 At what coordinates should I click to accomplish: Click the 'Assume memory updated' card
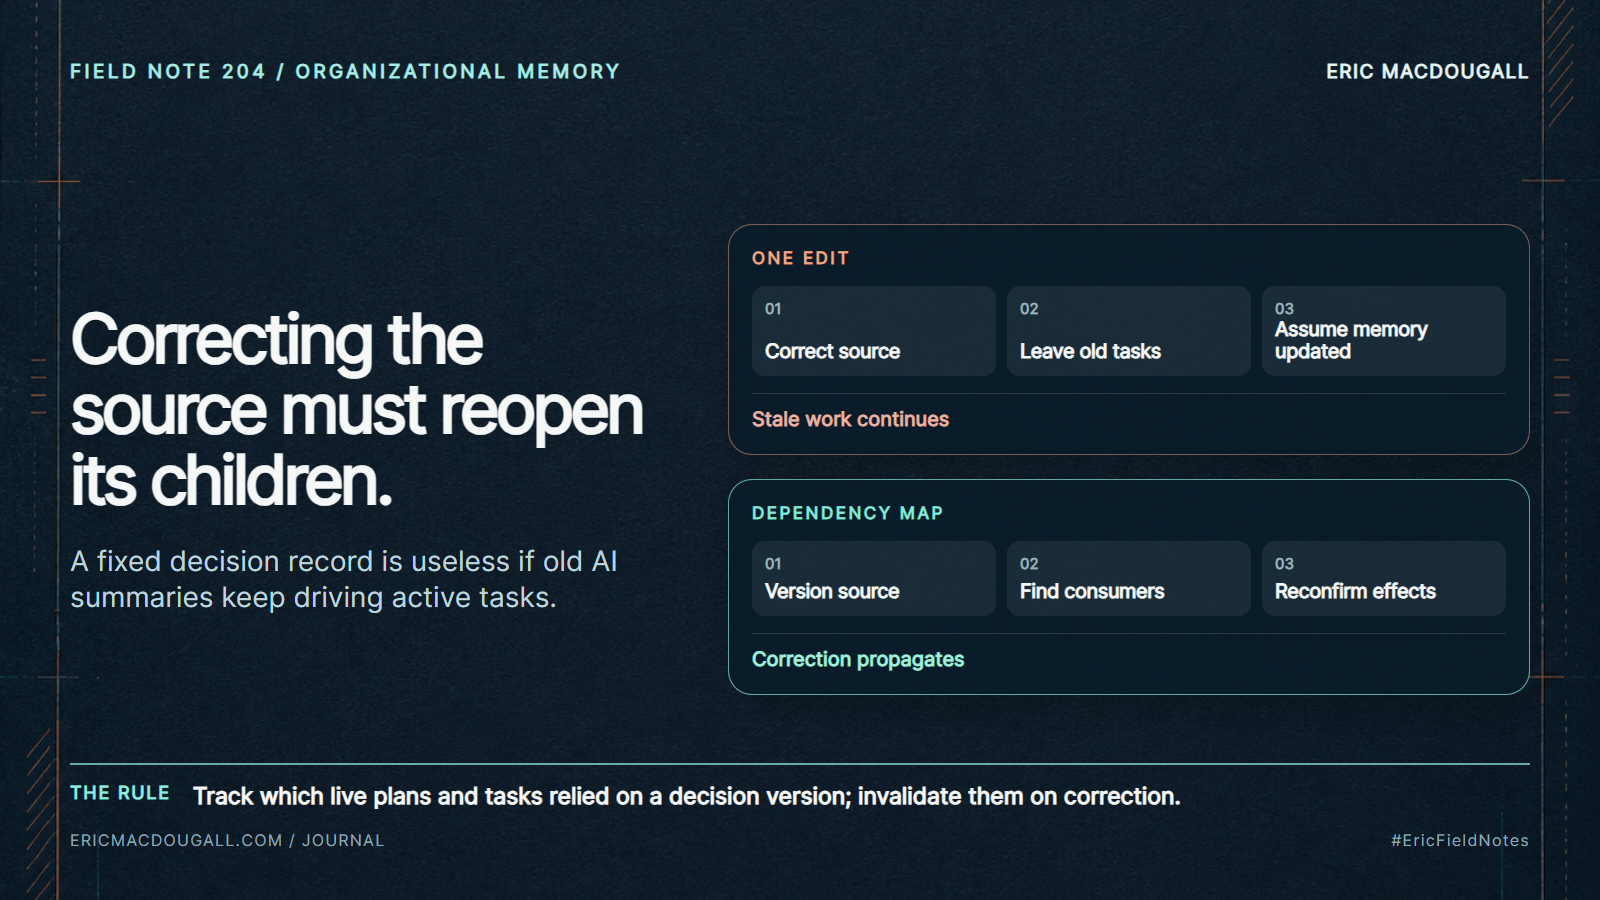tap(1383, 331)
